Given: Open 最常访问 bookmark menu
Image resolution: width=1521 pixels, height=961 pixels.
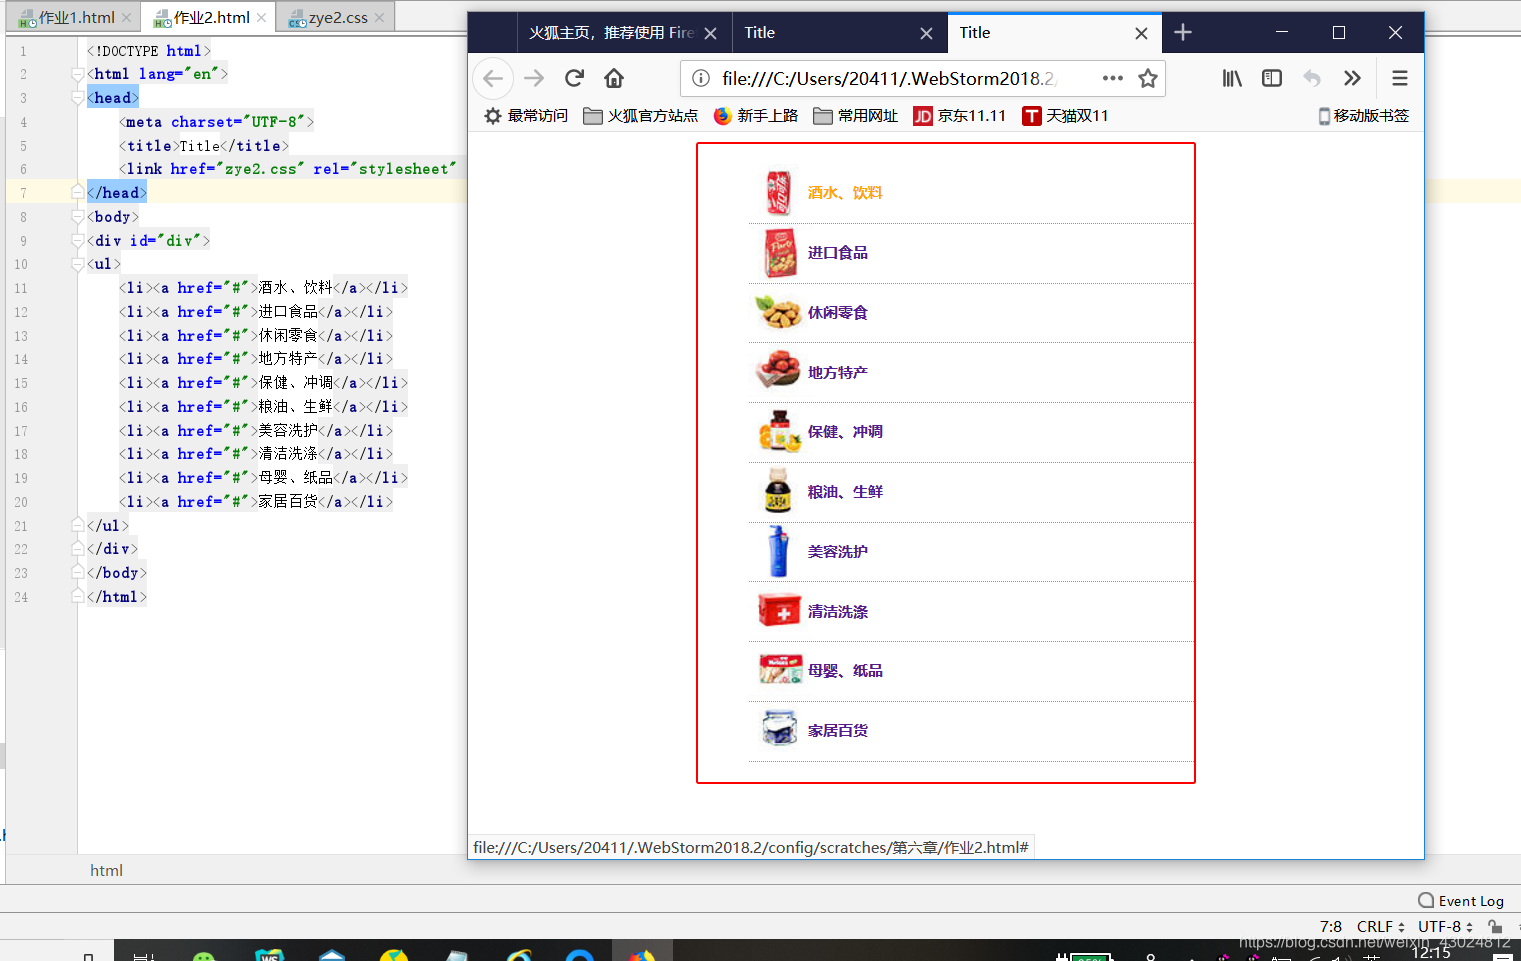Looking at the screenshot, I should tap(526, 116).
